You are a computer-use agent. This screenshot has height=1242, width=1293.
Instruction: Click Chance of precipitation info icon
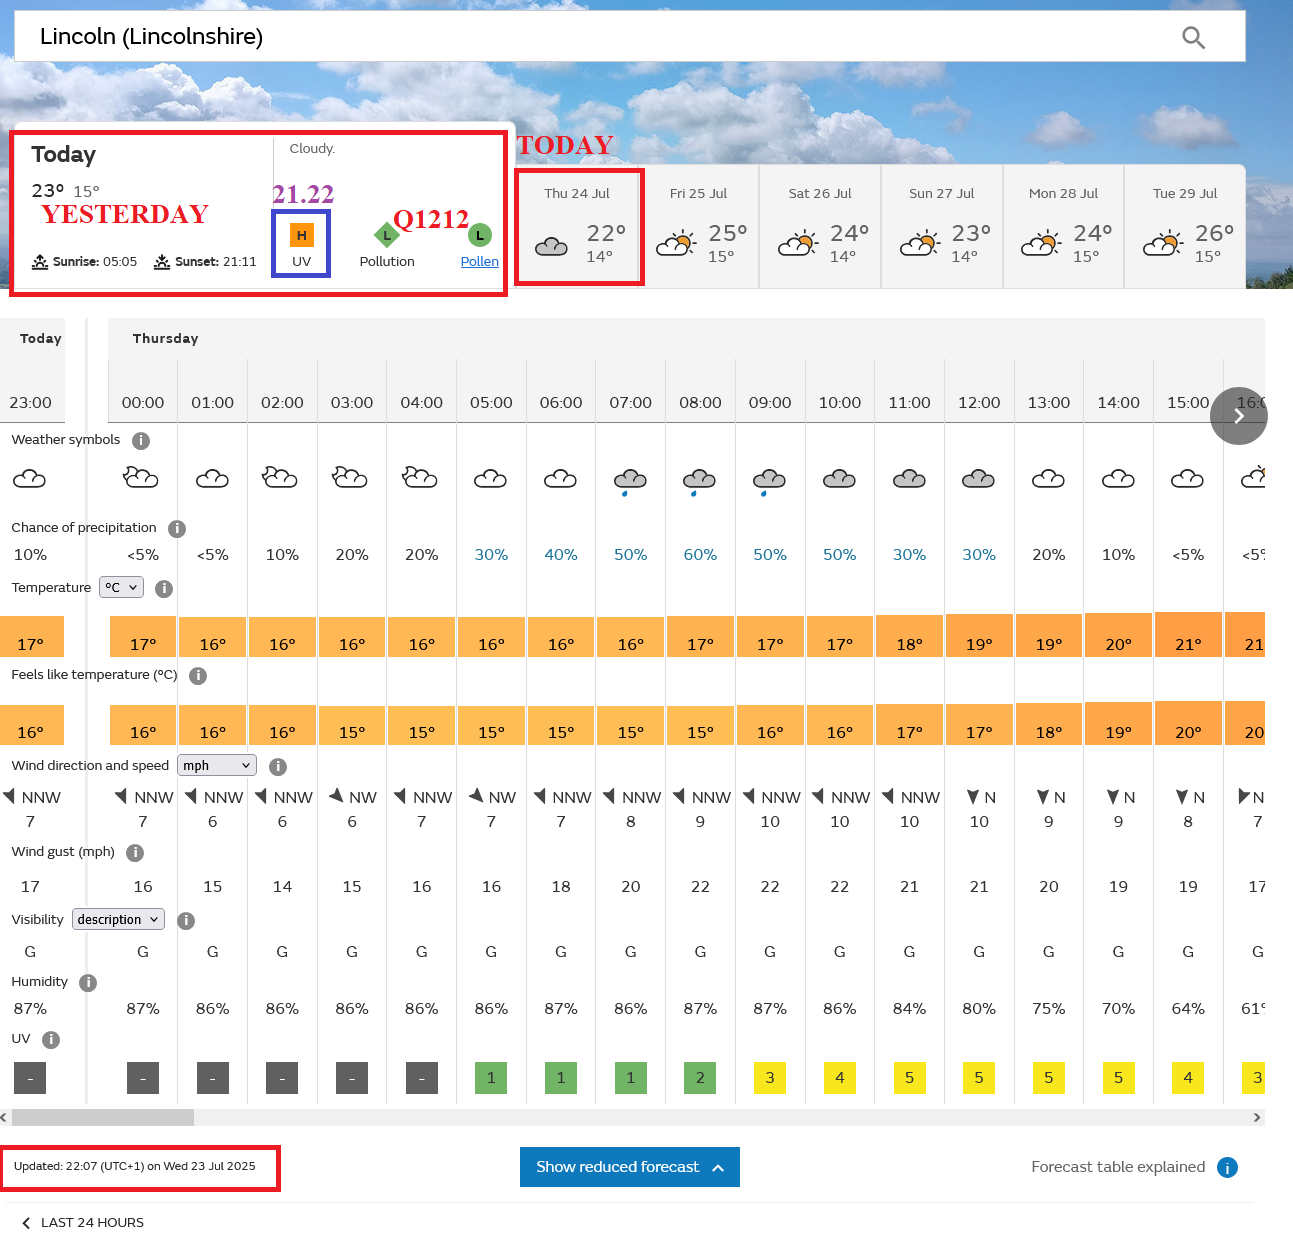[177, 529]
